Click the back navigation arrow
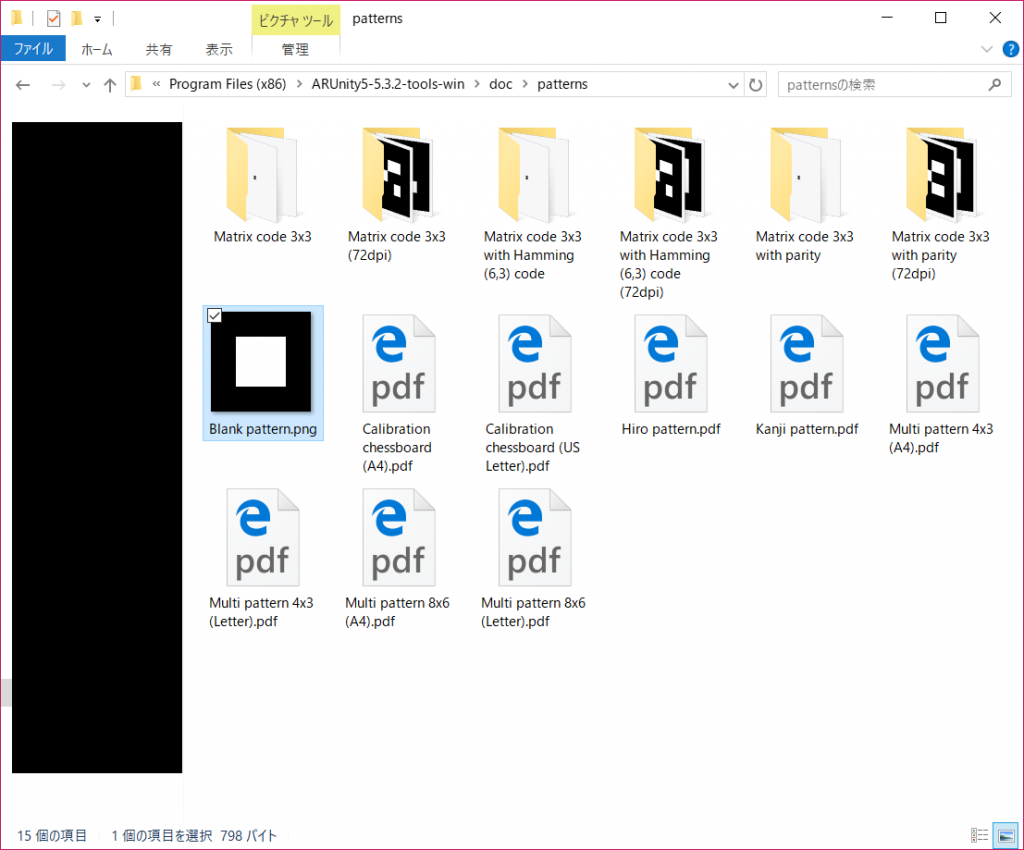The height and width of the screenshot is (850, 1024). coord(22,84)
